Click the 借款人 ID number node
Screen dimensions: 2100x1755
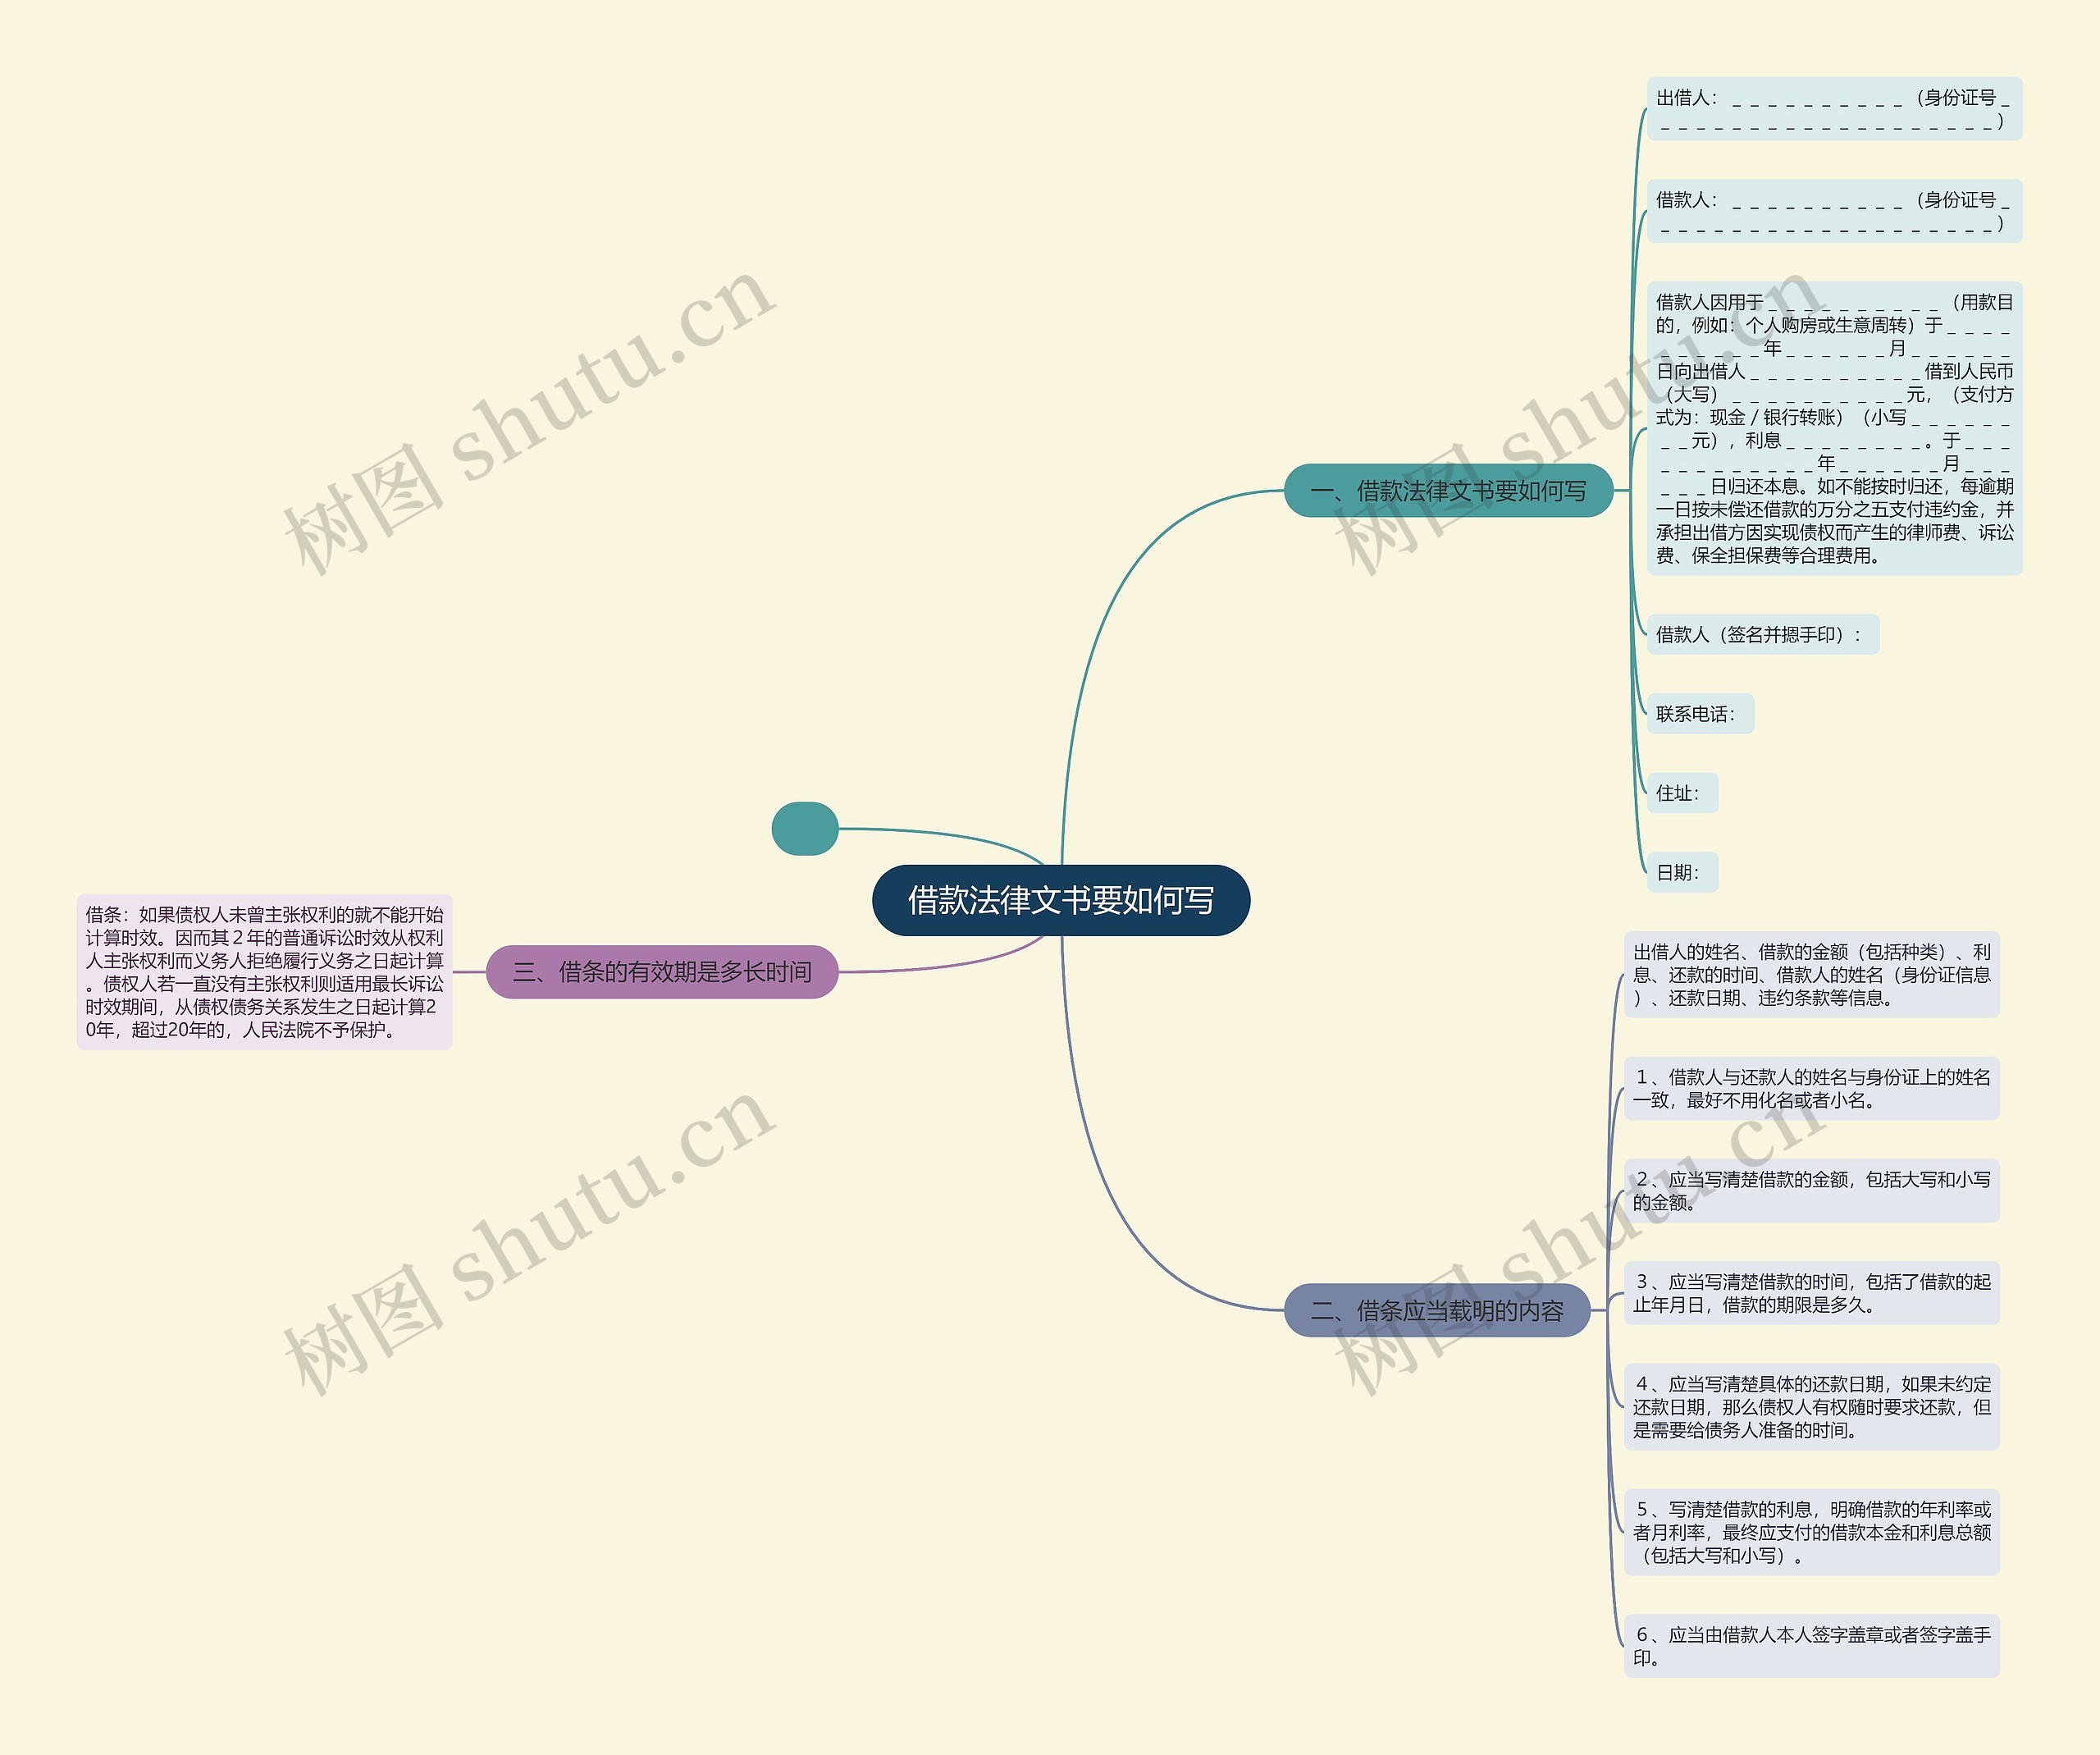(x=1834, y=211)
